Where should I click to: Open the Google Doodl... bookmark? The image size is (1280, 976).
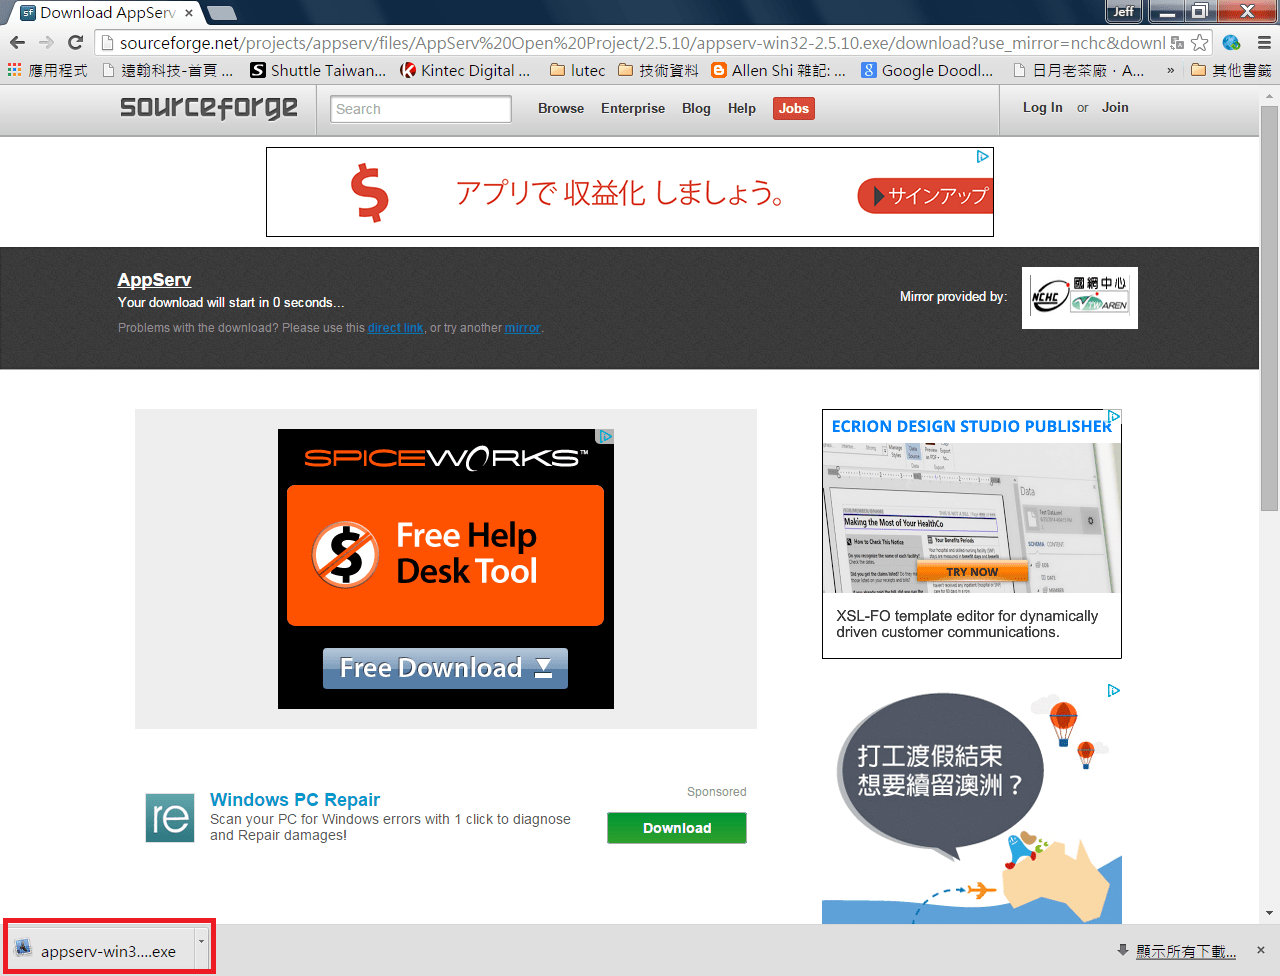(x=928, y=70)
